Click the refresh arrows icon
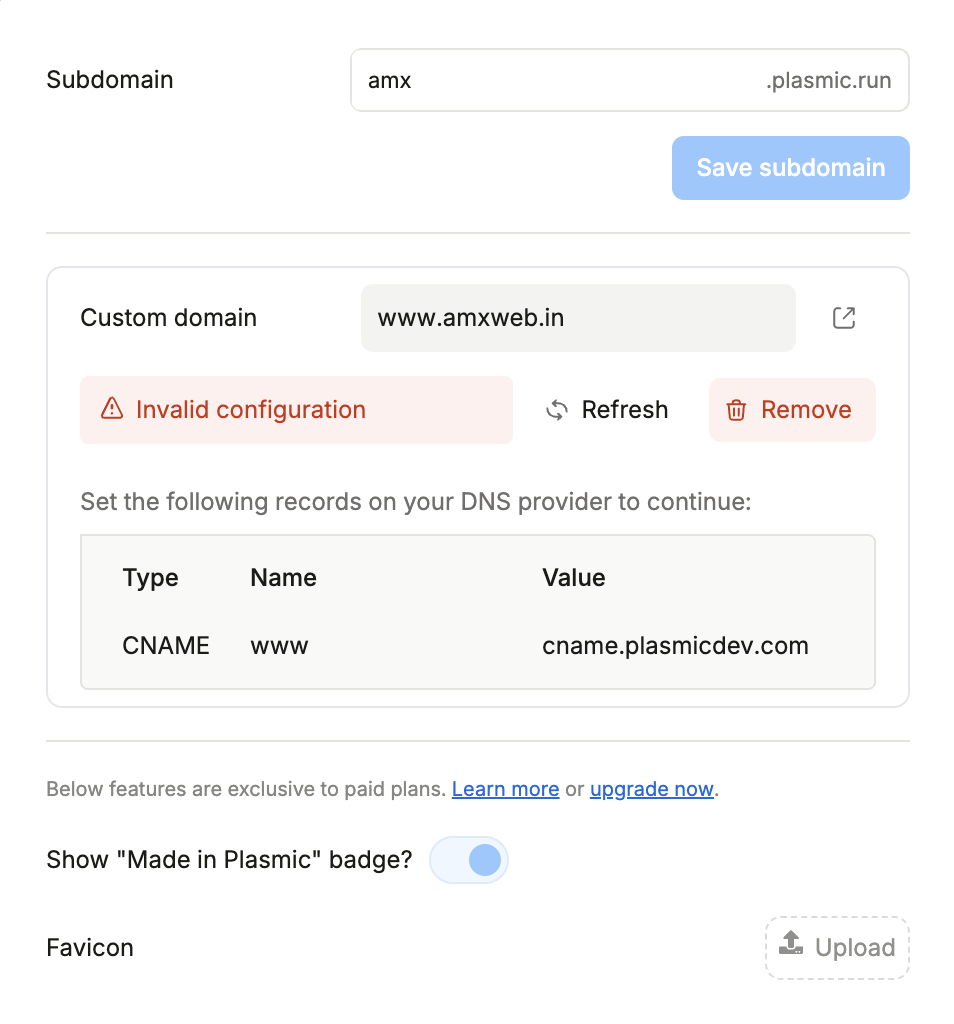The image size is (954, 1024). point(557,410)
